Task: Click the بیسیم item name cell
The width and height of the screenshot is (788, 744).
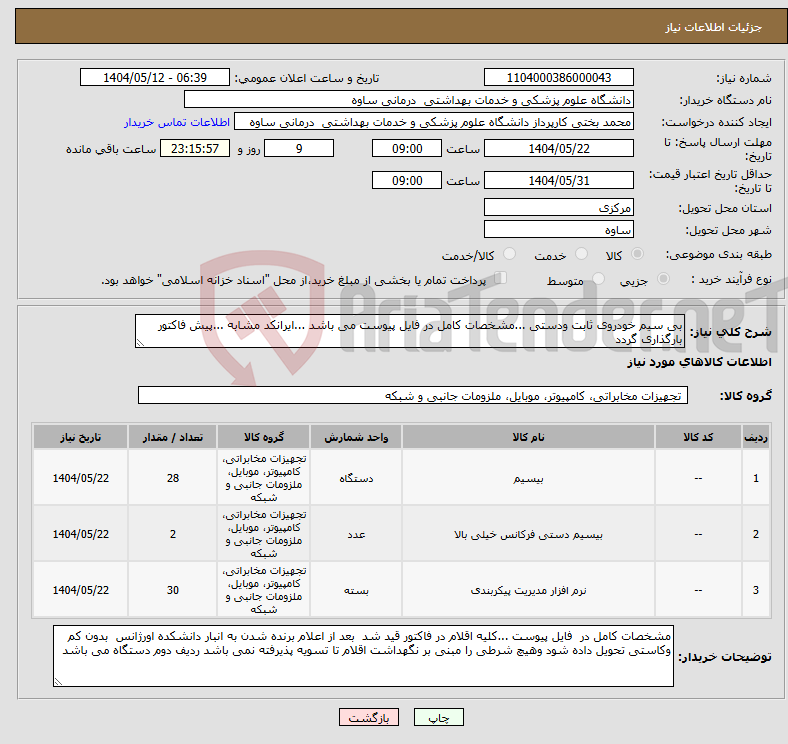Action: (528, 478)
